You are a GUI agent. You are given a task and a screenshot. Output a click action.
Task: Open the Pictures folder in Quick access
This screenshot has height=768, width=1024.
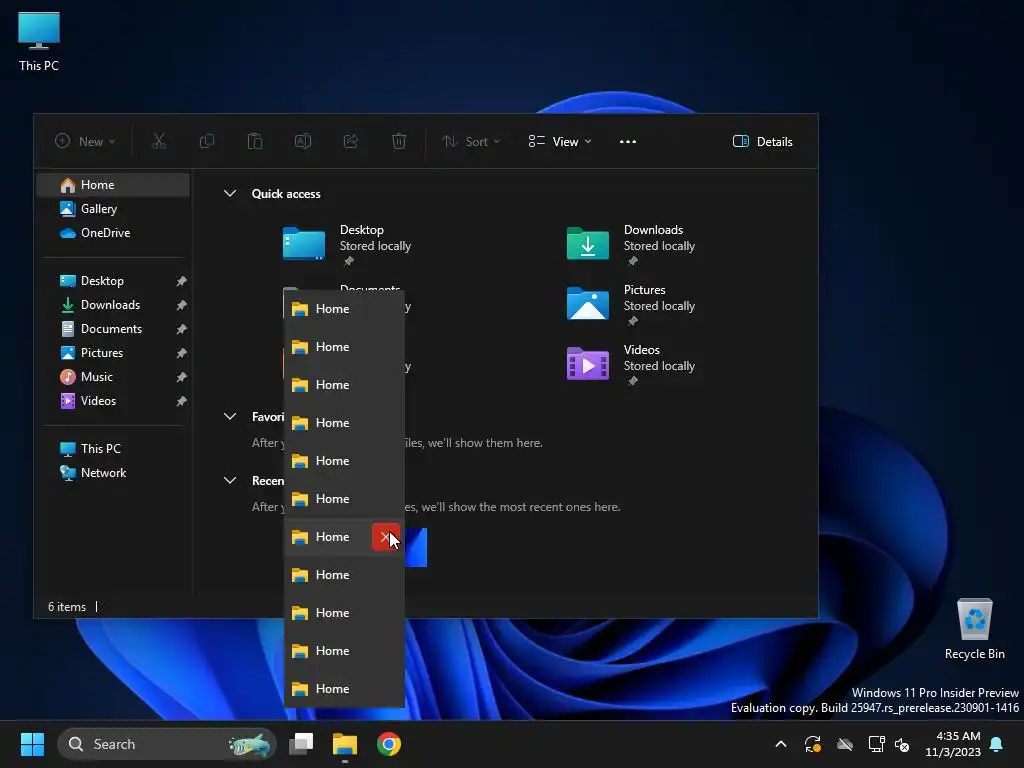click(x=632, y=304)
